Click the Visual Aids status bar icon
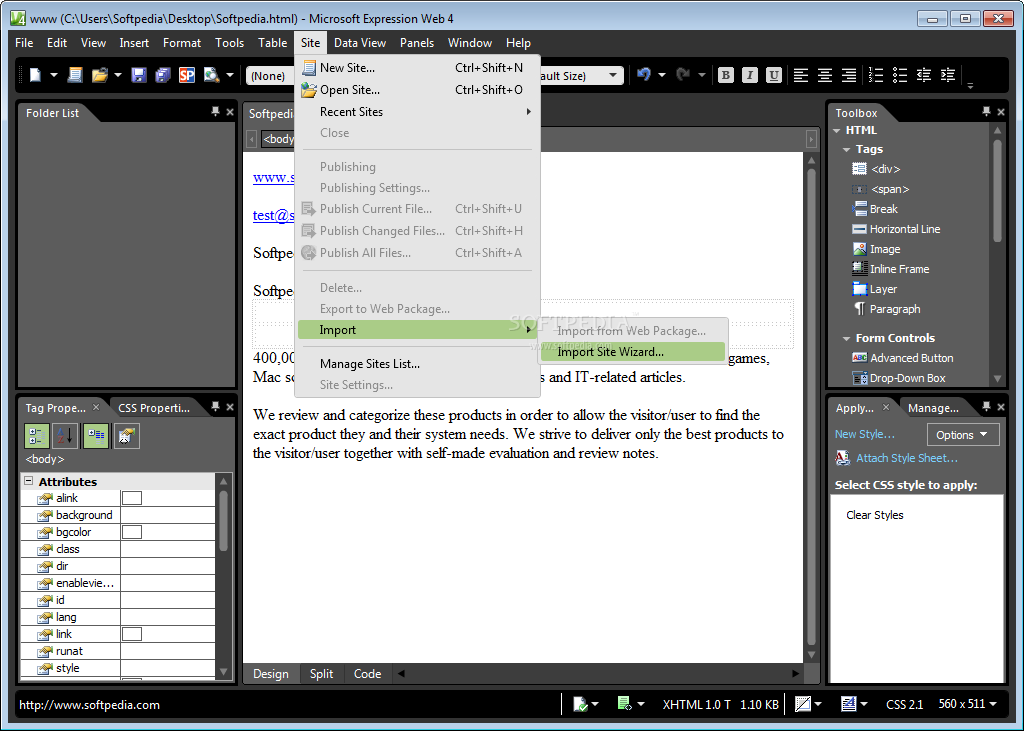 tap(803, 704)
